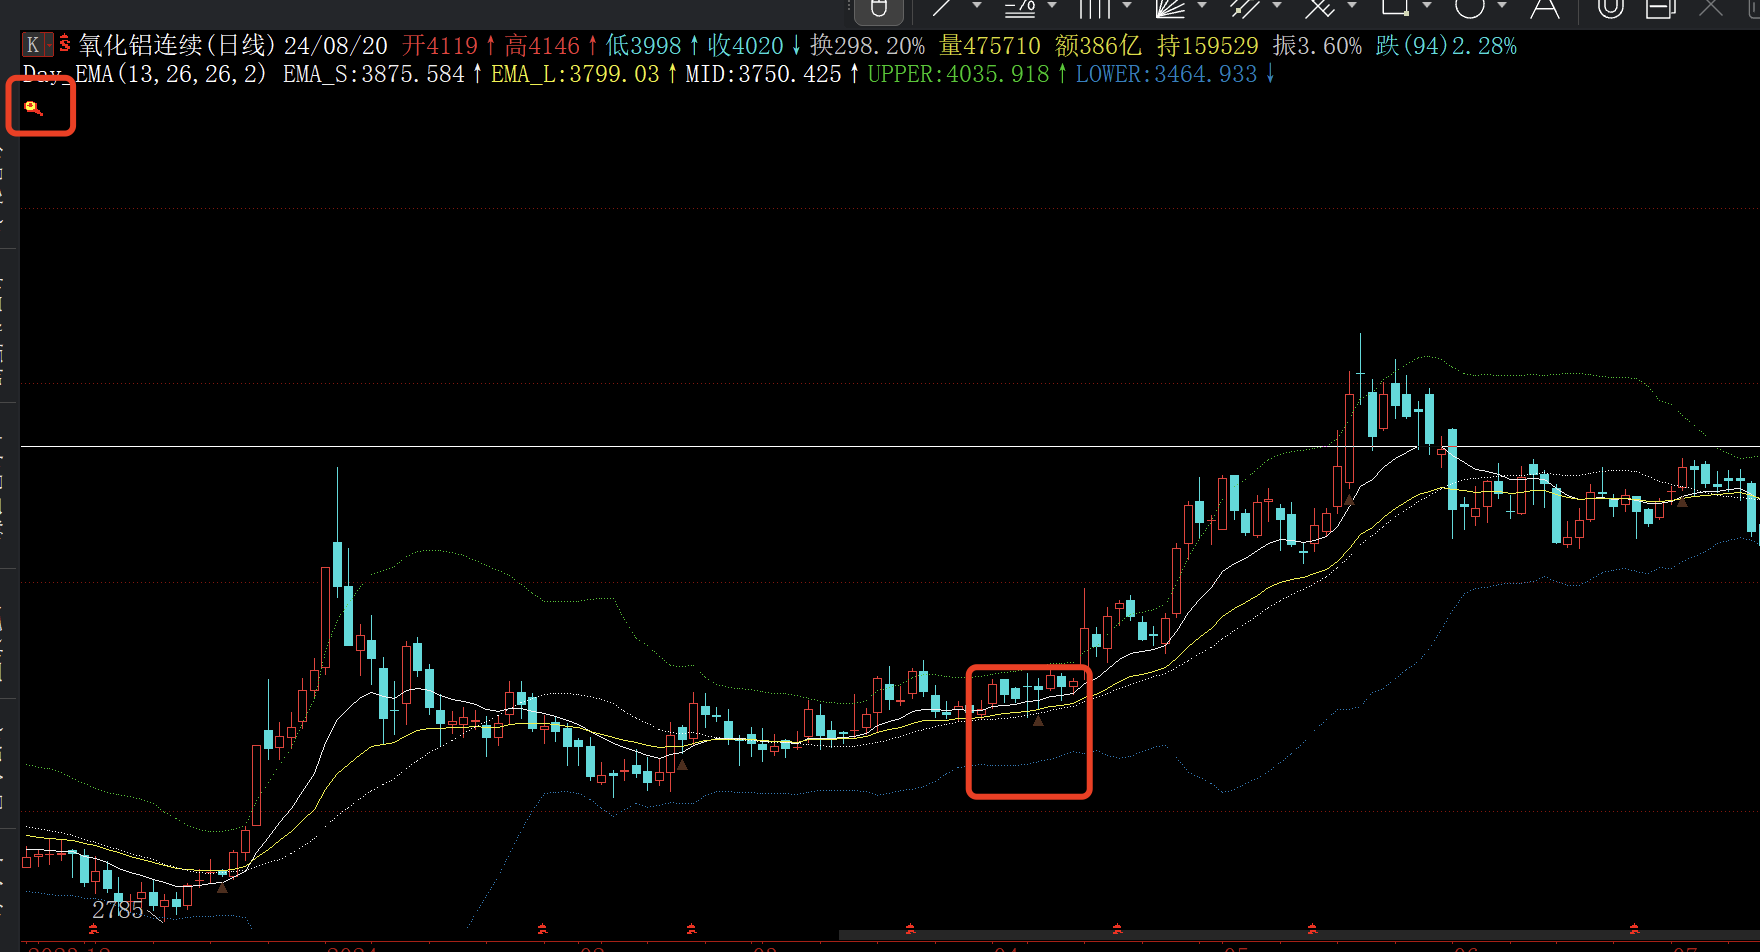
Task: Click the EMA_S:3875.584 value
Action: tap(374, 75)
